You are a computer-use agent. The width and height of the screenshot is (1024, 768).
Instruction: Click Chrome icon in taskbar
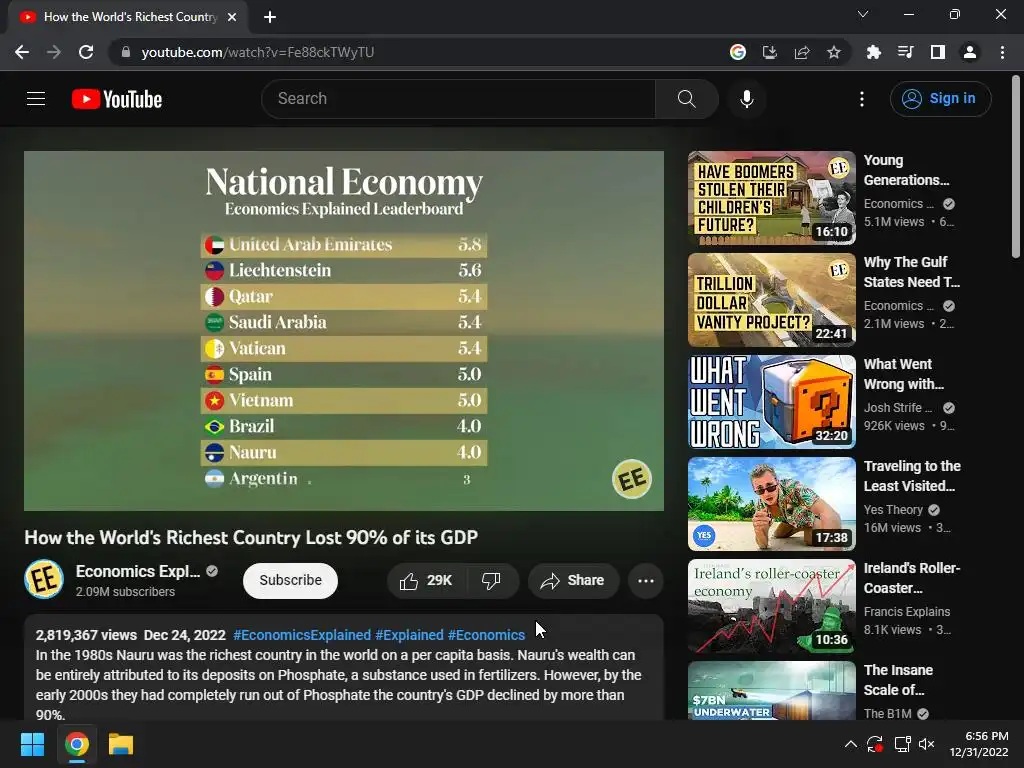click(x=76, y=744)
